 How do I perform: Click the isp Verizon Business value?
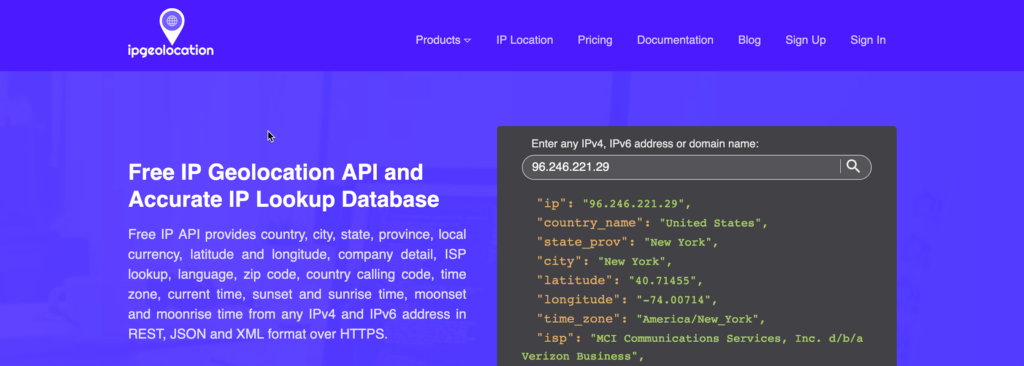[x=692, y=348]
